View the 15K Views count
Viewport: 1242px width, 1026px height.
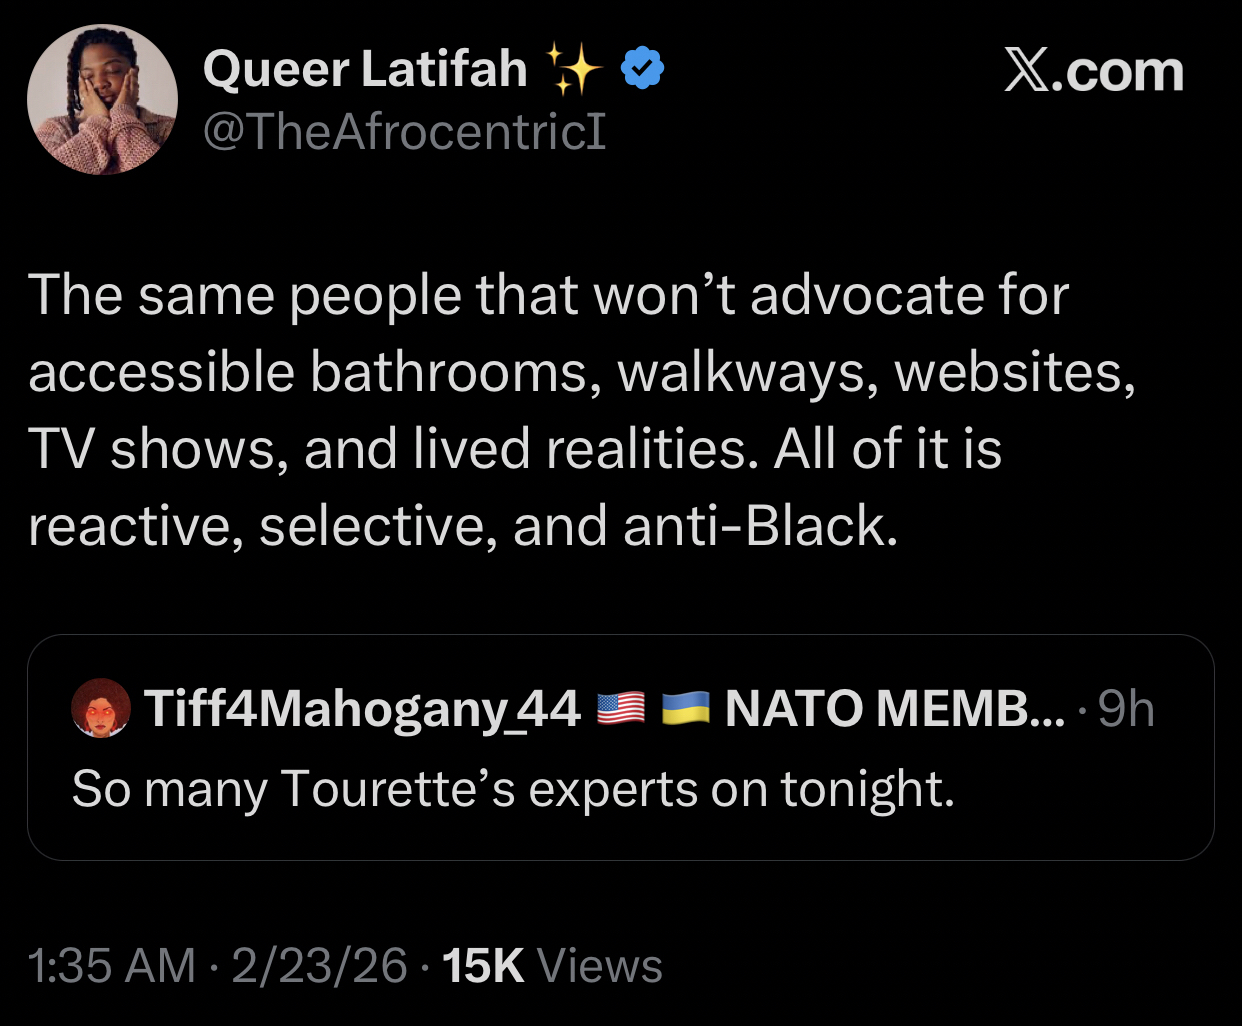(552, 966)
